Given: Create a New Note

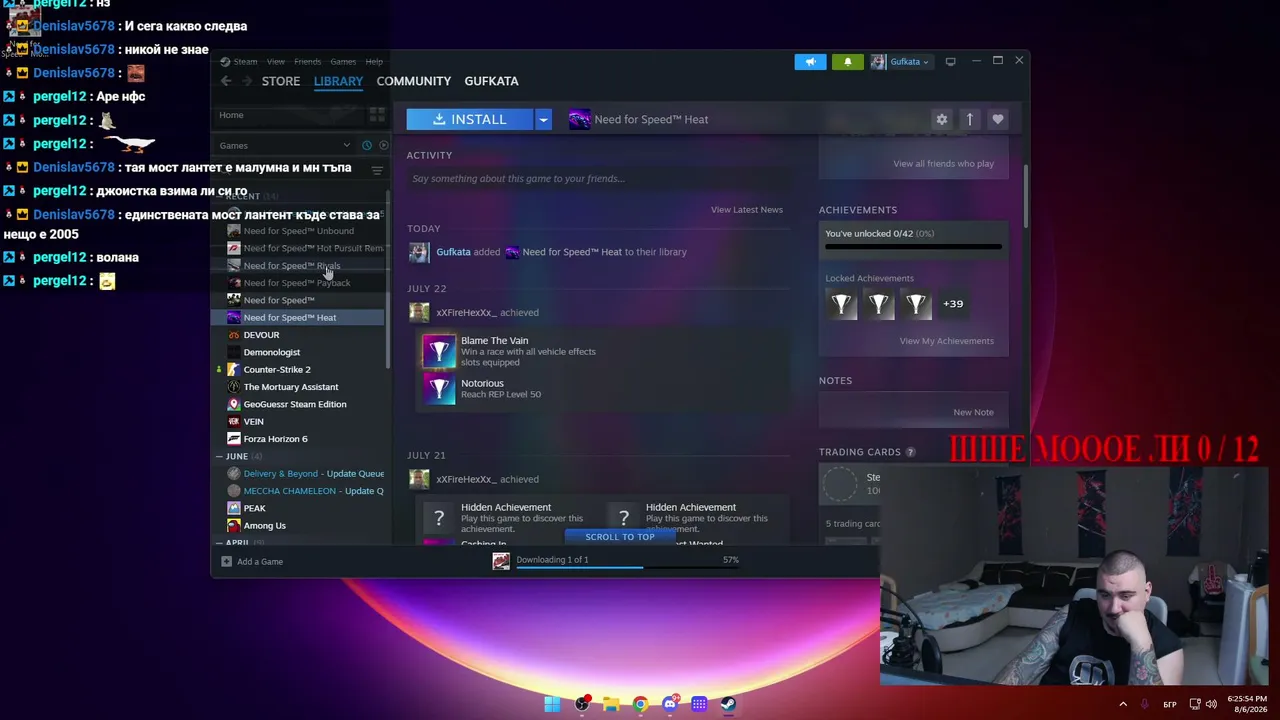Looking at the screenshot, I should pyautogui.click(x=973, y=412).
